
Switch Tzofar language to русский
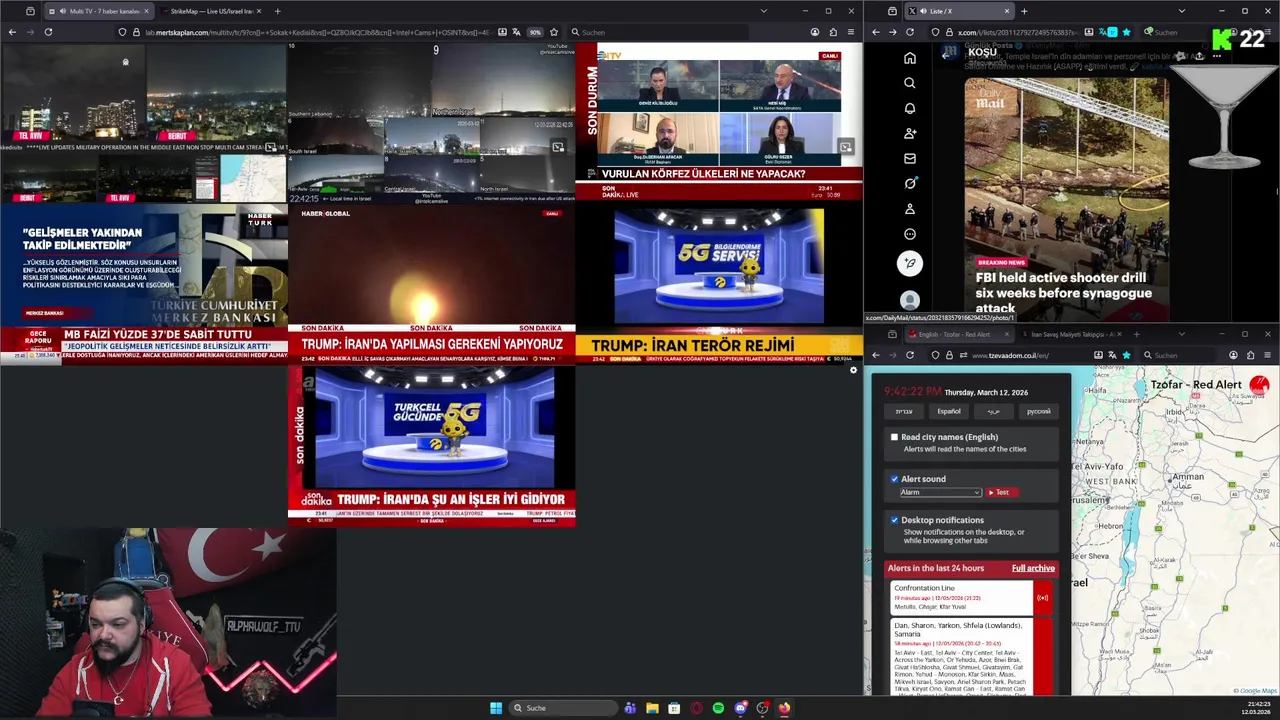(1039, 411)
